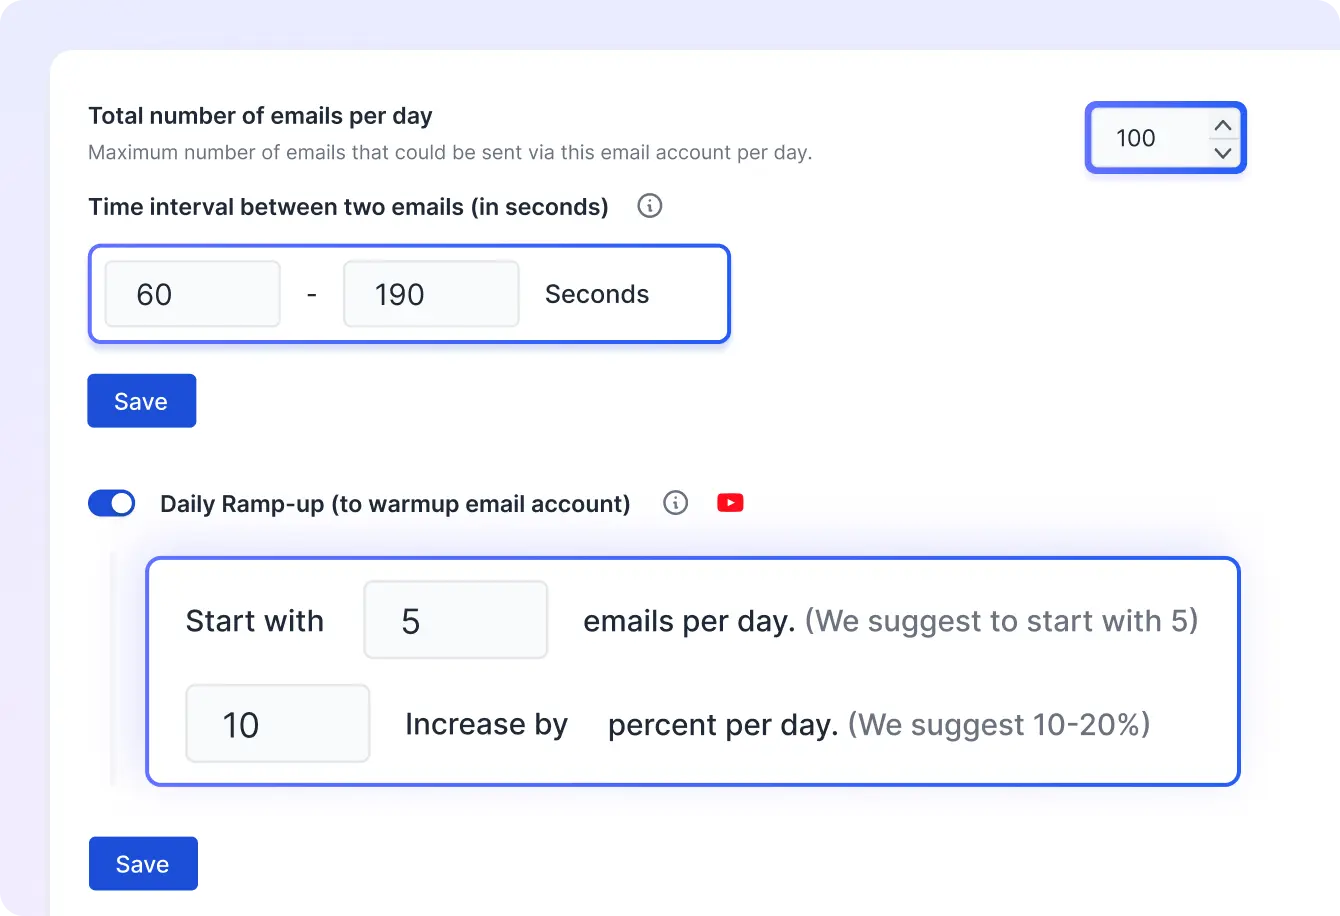Click the Start with emails field showing 5

[x=455, y=621]
